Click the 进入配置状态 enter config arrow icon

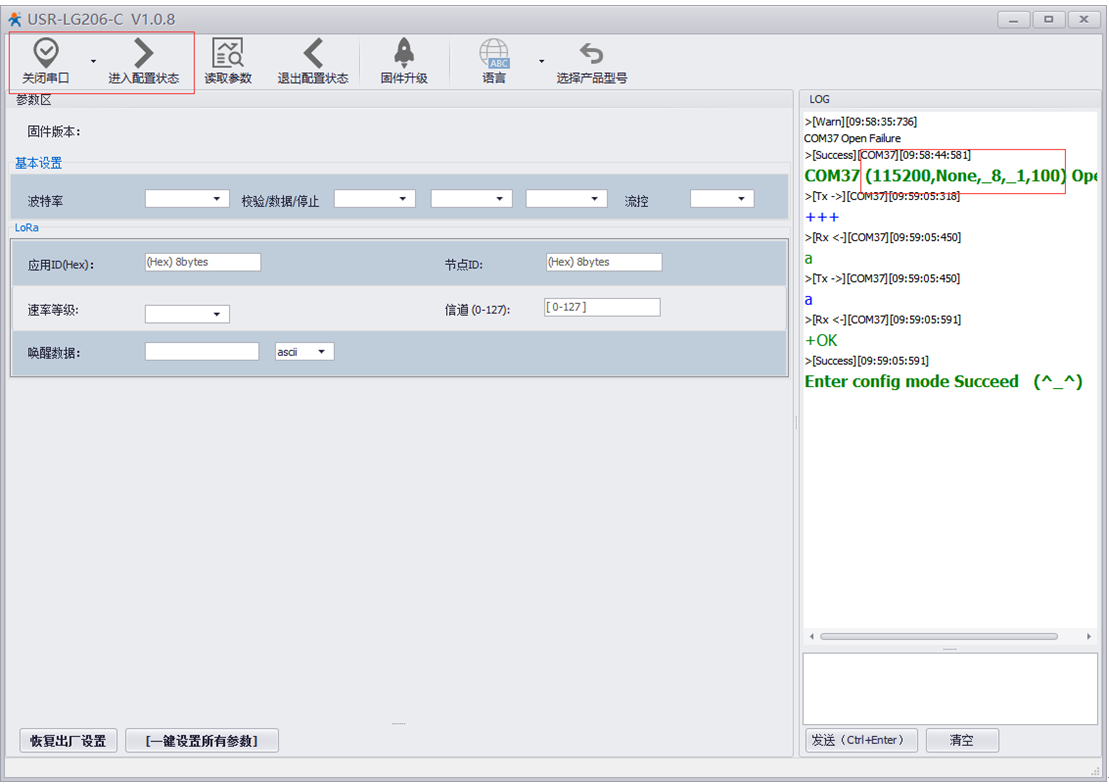pos(143,53)
